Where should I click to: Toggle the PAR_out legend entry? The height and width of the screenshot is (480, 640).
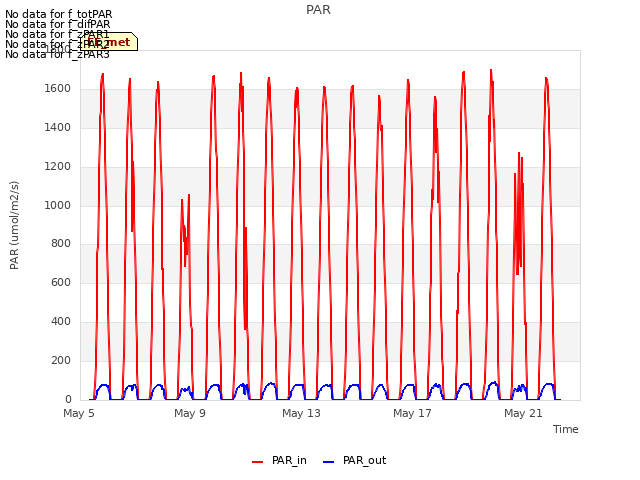pyautogui.click(x=355, y=460)
